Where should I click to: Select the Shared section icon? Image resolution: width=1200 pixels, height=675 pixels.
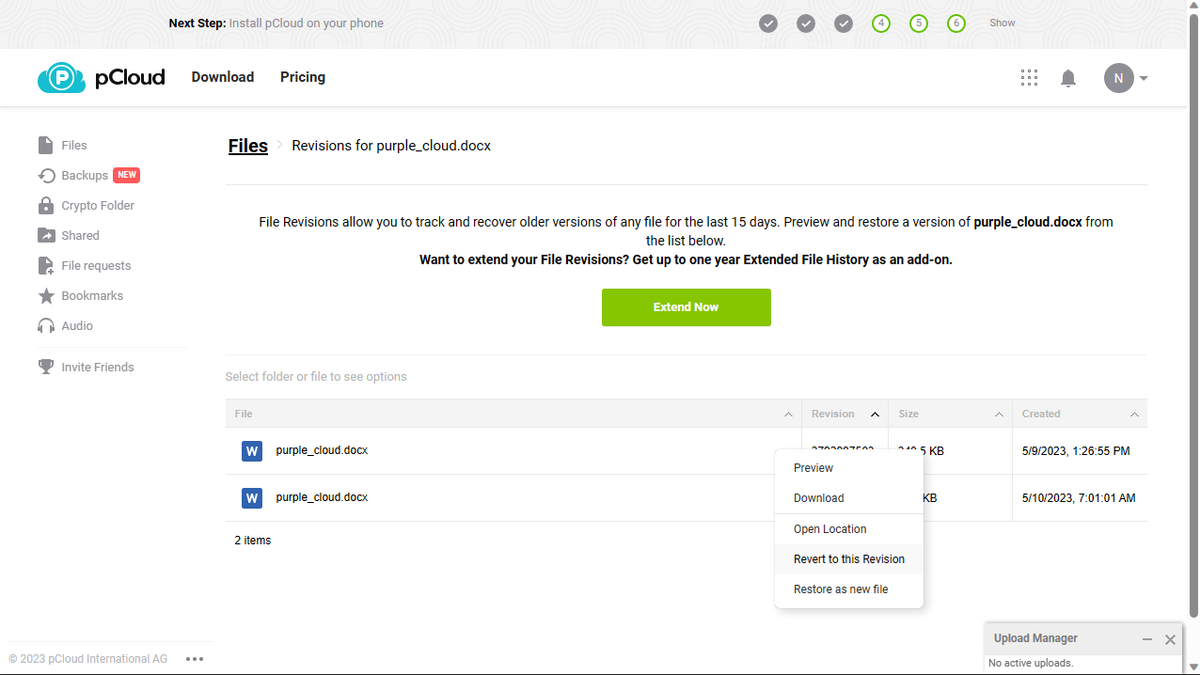pyautogui.click(x=46, y=235)
